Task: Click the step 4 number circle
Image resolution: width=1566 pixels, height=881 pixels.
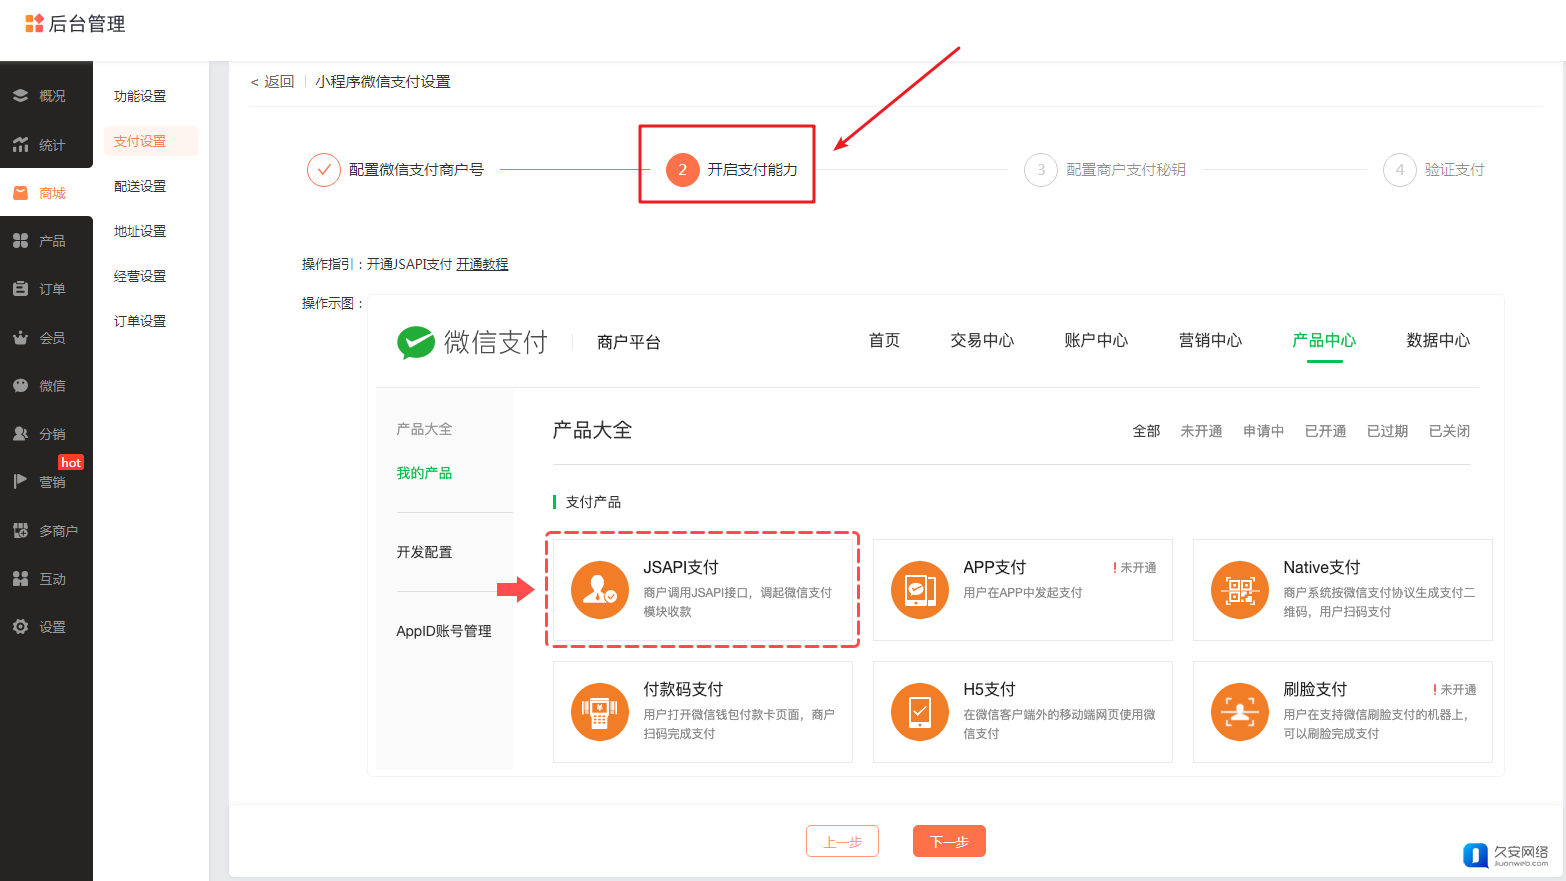Action: coord(1400,170)
